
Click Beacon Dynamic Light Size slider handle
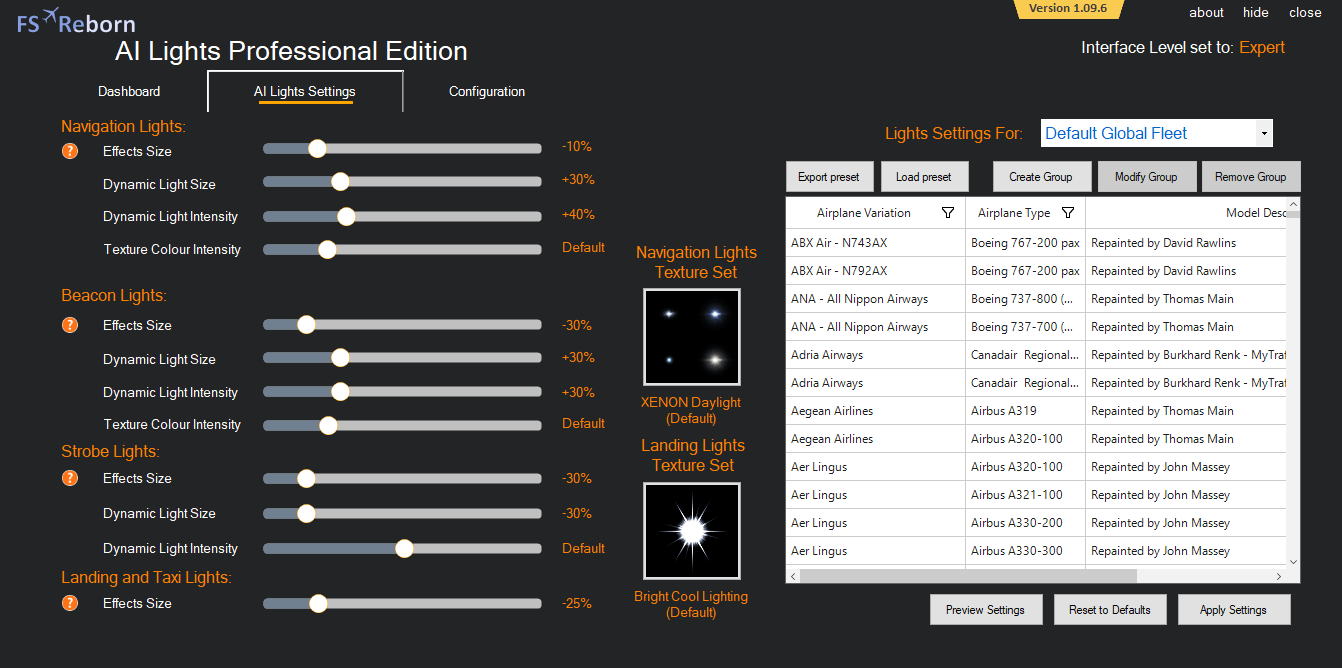point(340,357)
